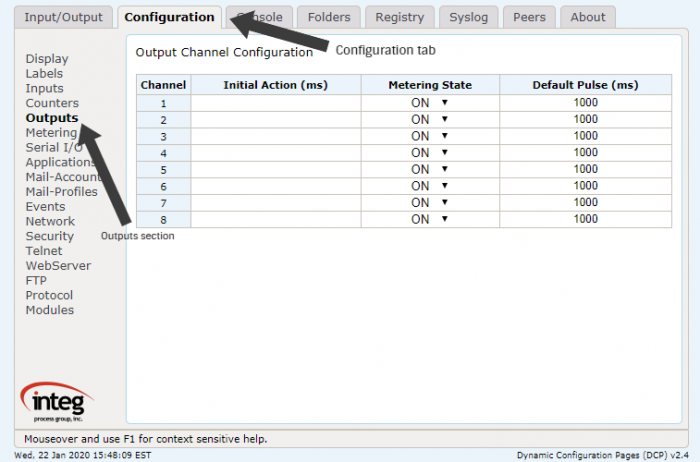Go to the Counters section in sidebar

(52, 103)
